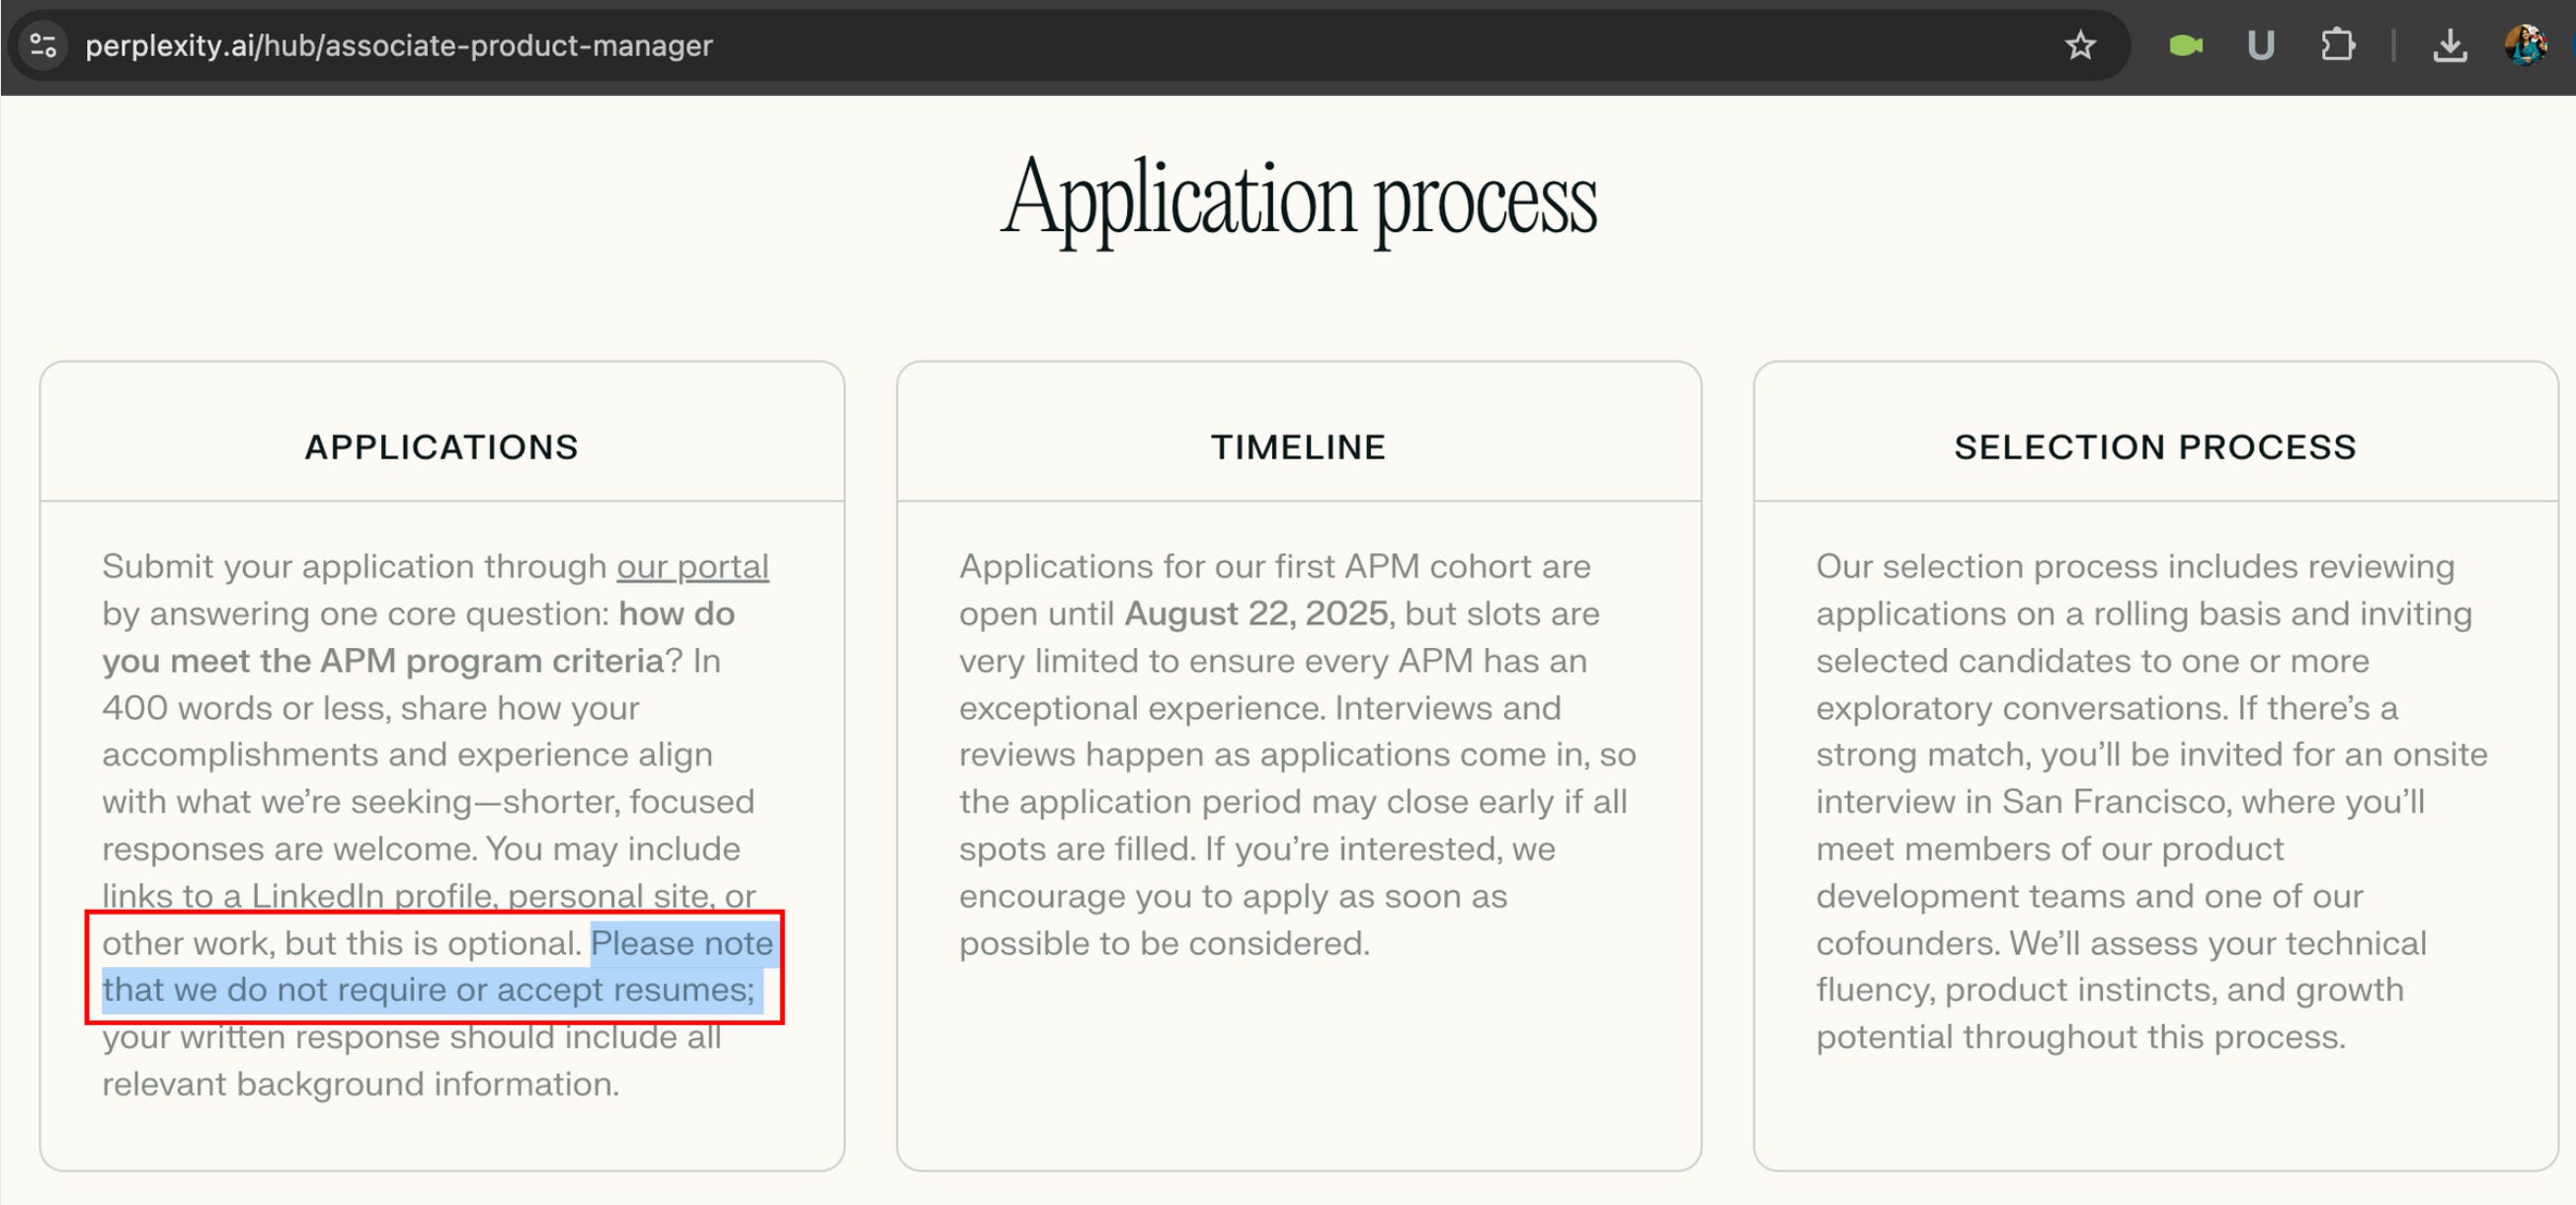
Task: Select the TIMELINE card header
Action: click(1298, 446)
